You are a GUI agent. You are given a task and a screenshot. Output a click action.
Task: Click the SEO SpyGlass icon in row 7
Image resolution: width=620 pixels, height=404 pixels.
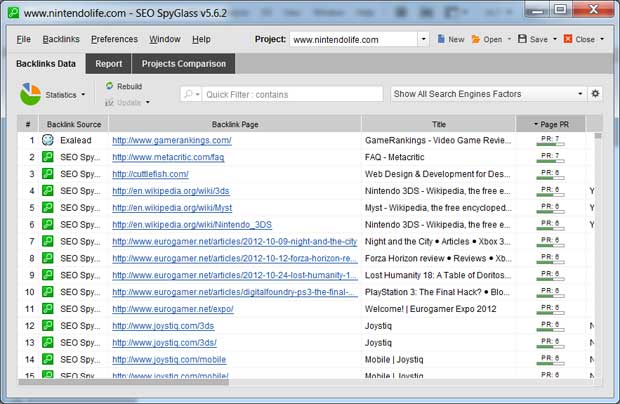pyautogui.click(x=48, y=241)
